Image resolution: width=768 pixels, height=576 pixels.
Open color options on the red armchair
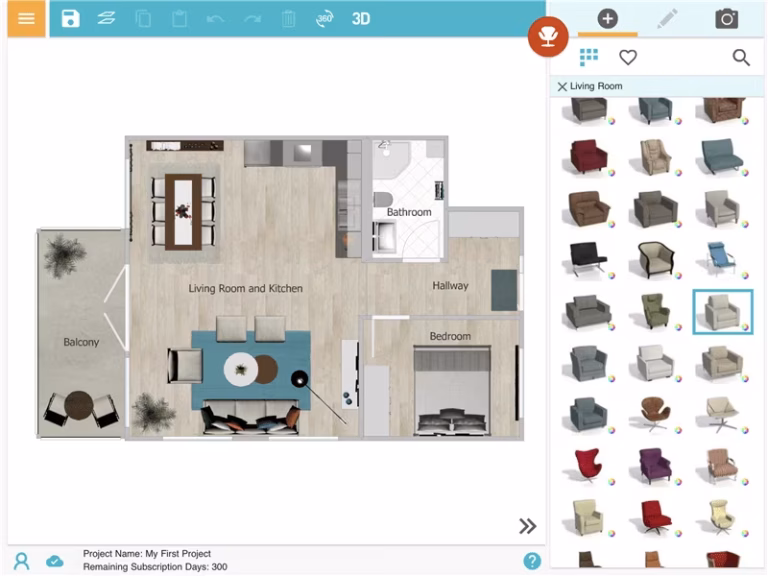coord(611,173)
